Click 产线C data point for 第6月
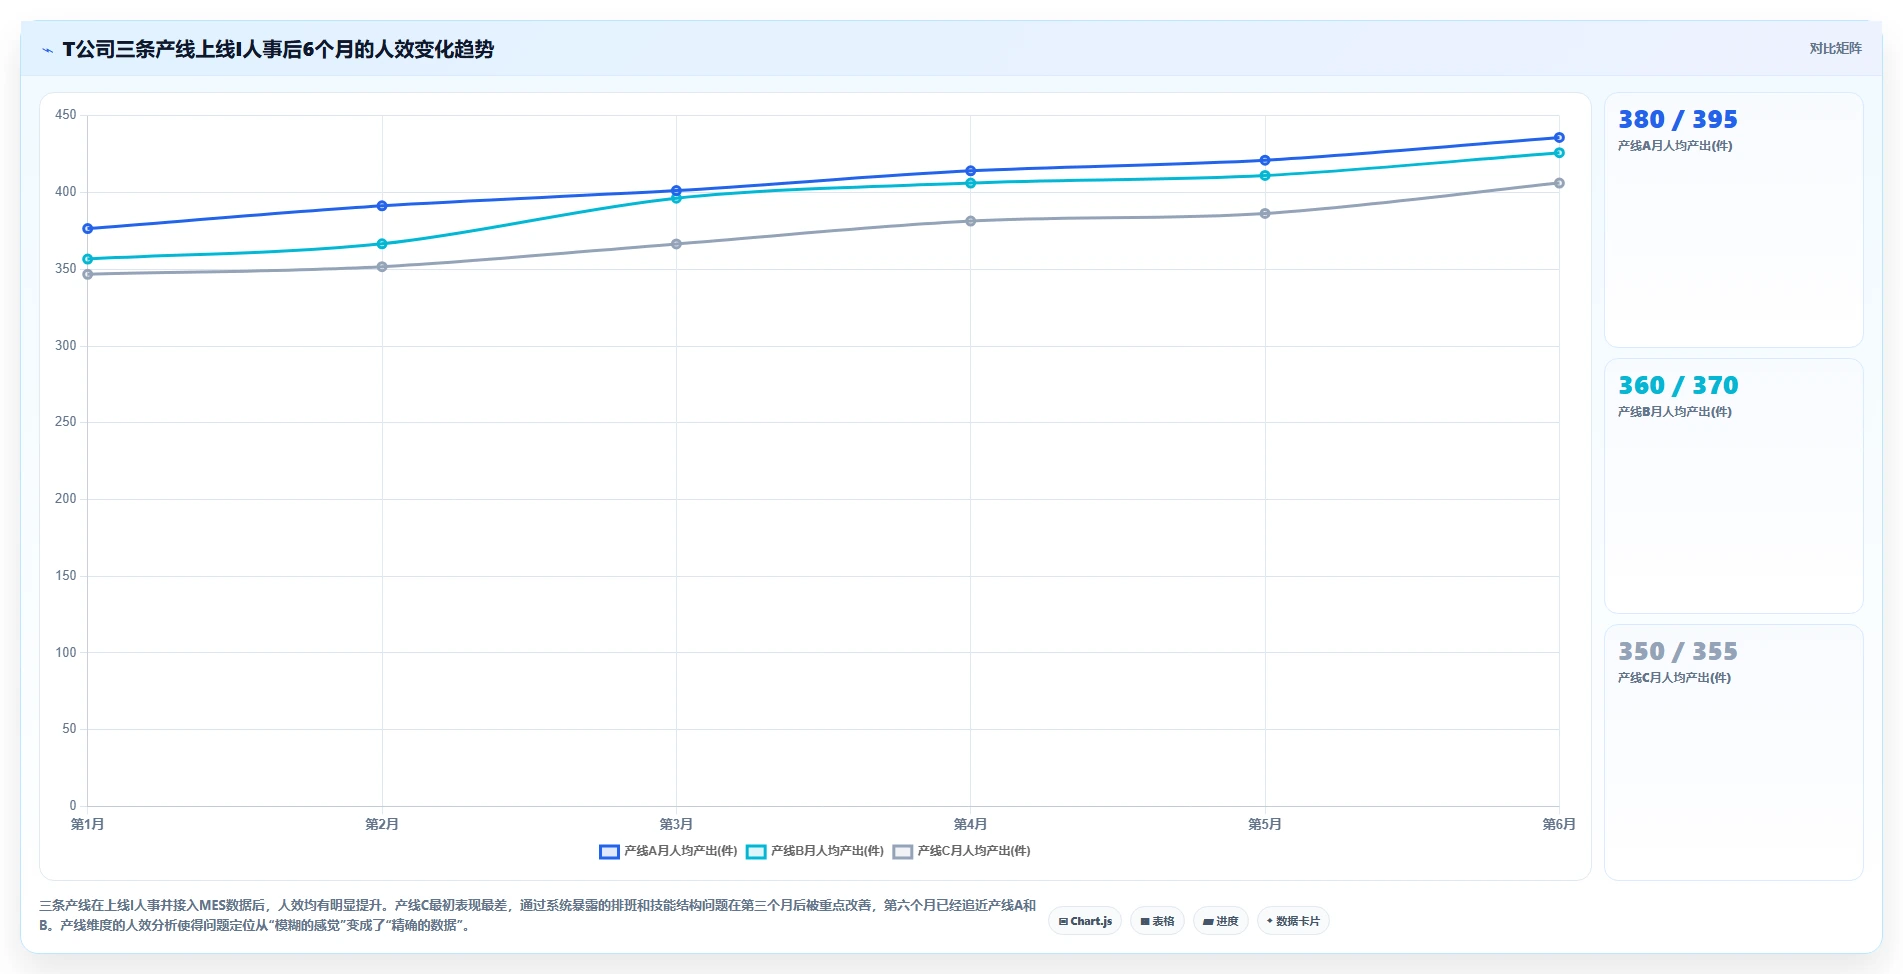 [x=1559, y=183]
